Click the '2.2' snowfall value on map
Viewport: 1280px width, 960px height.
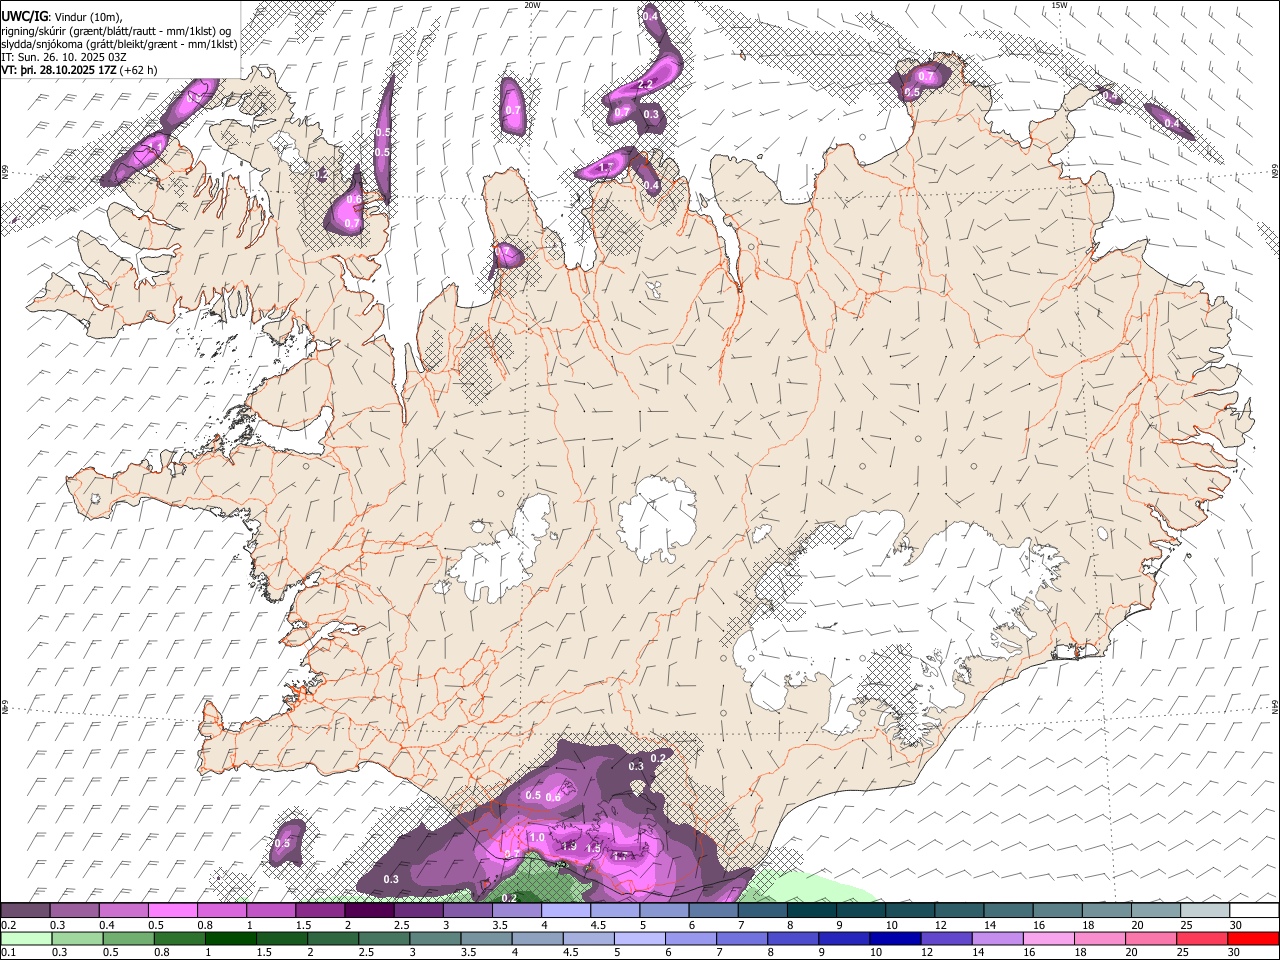tap(645, 85)
